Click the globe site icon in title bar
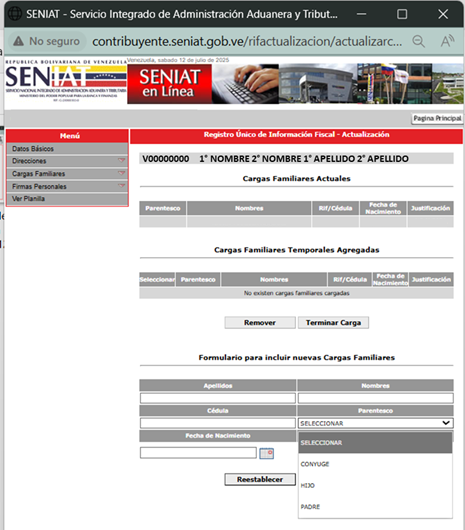Screen dimensions: 465x530 click(15, 14)
